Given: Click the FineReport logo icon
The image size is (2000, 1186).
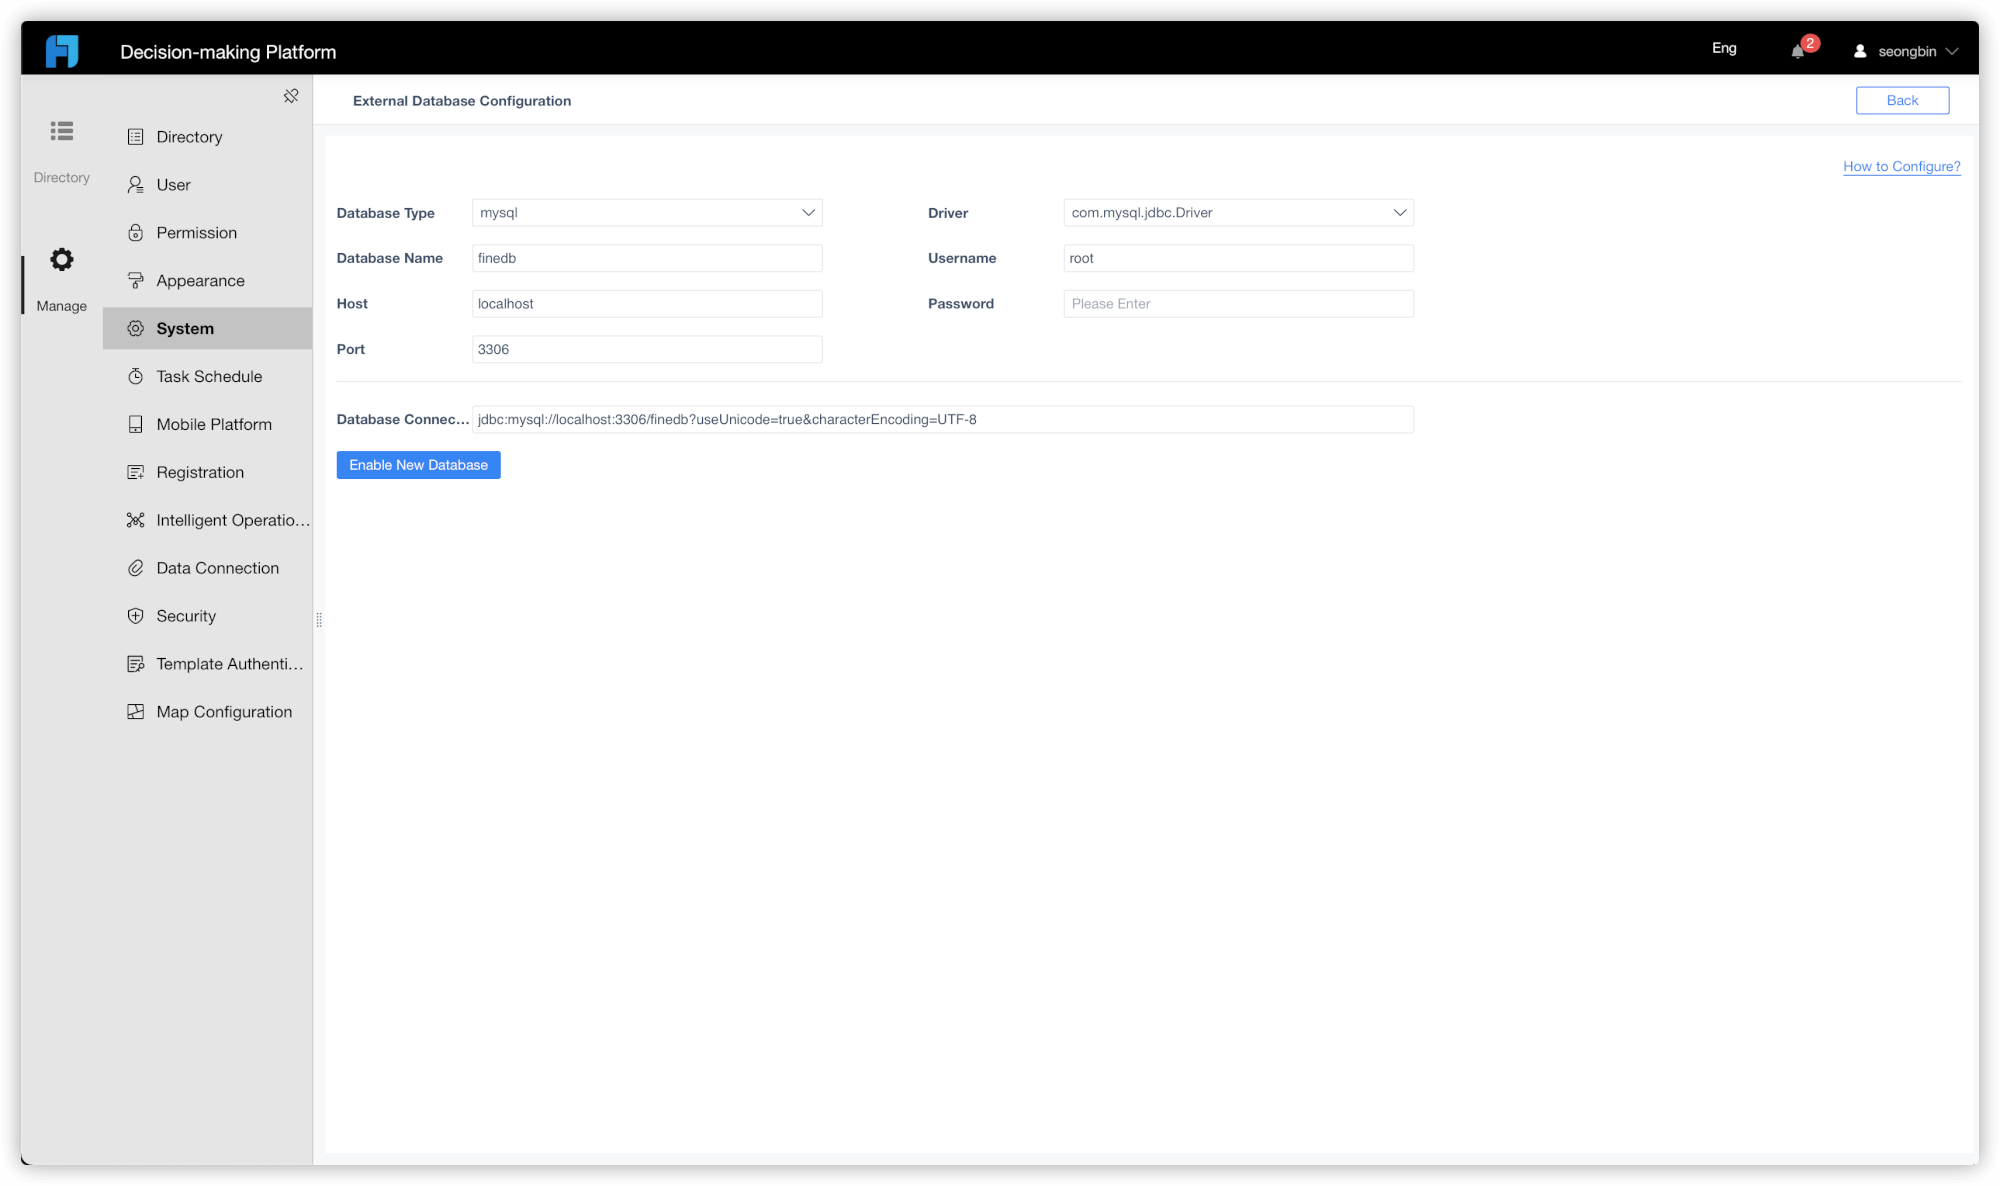Looking at the screenshot, I should pos(62,51).
